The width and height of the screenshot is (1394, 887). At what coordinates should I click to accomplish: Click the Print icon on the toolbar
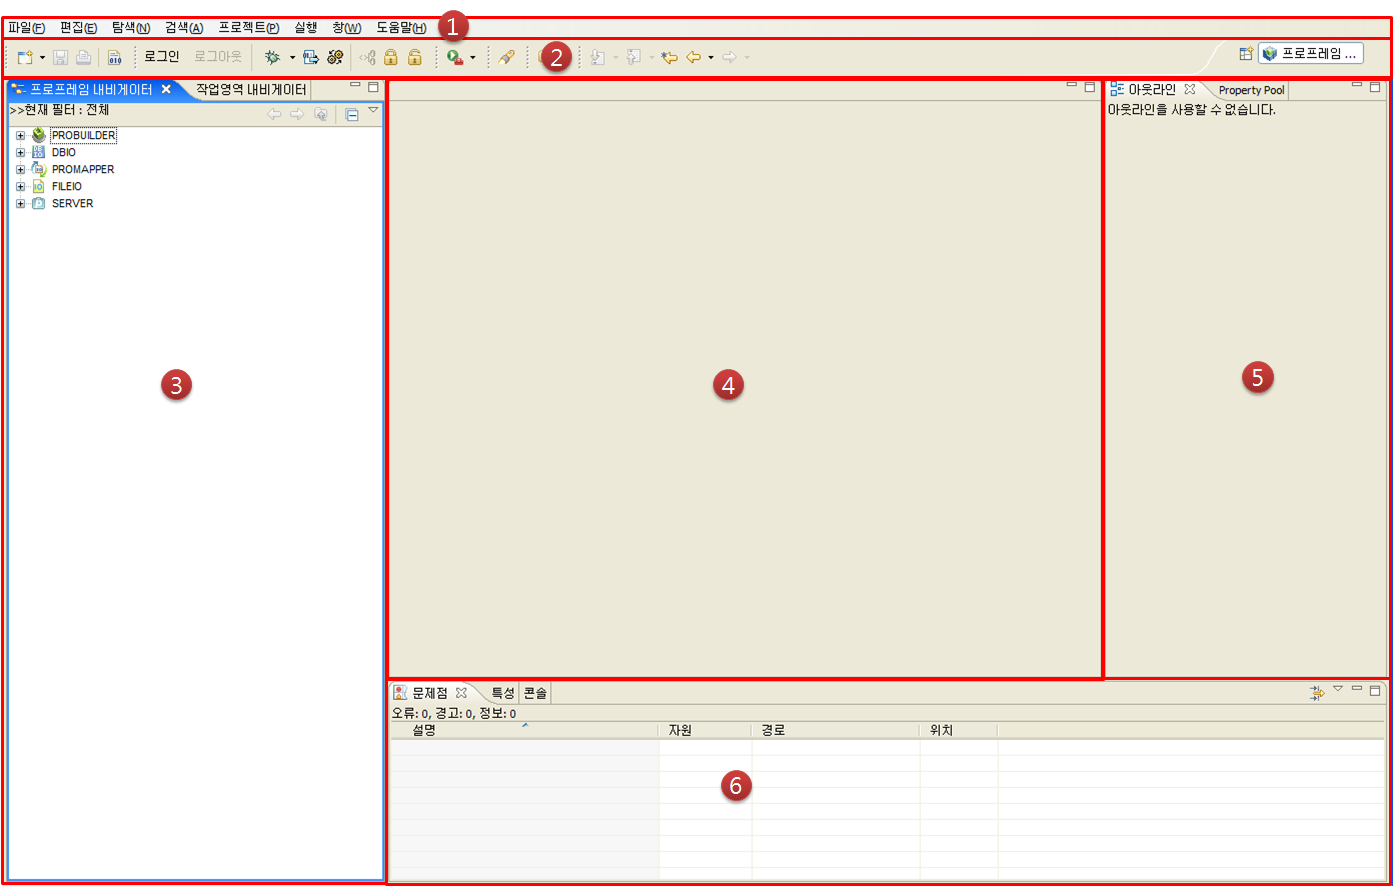tap(82, 57)
